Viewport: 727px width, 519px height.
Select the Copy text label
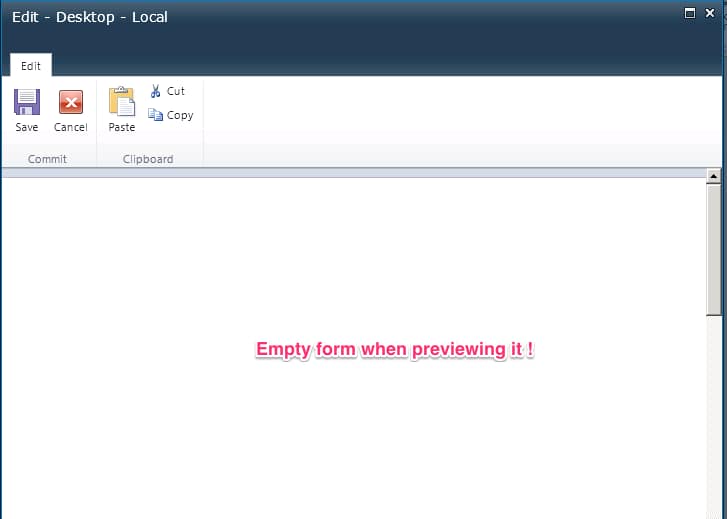coord(180,115)
